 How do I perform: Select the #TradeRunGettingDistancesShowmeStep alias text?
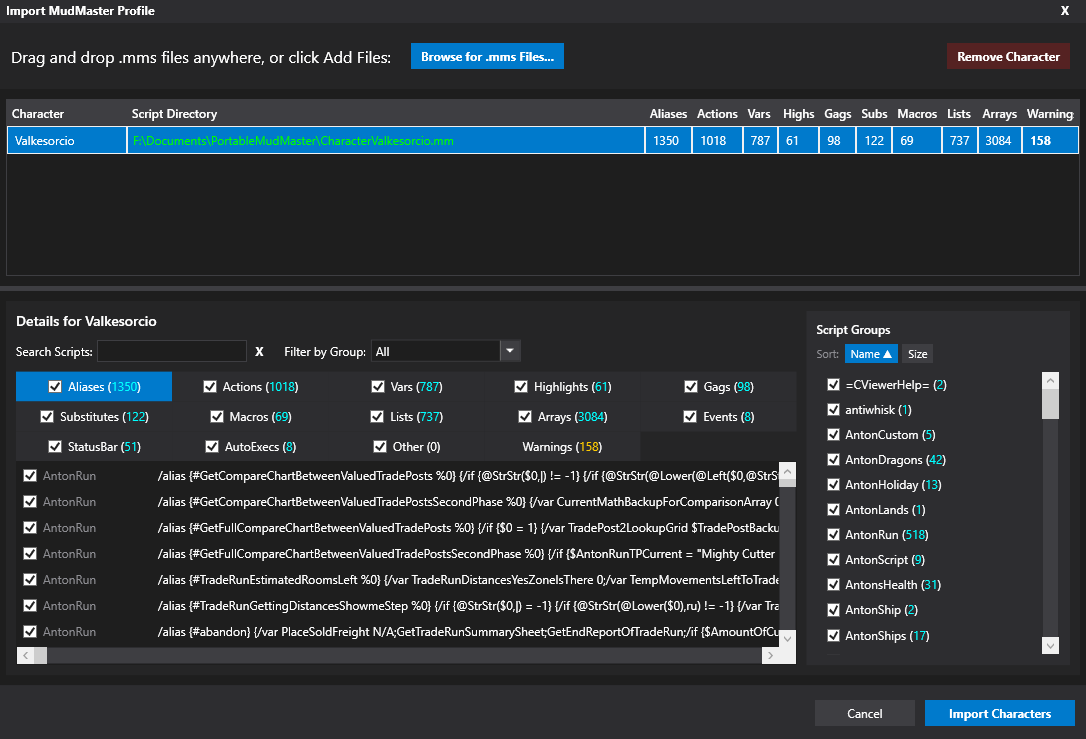[468, 605]
